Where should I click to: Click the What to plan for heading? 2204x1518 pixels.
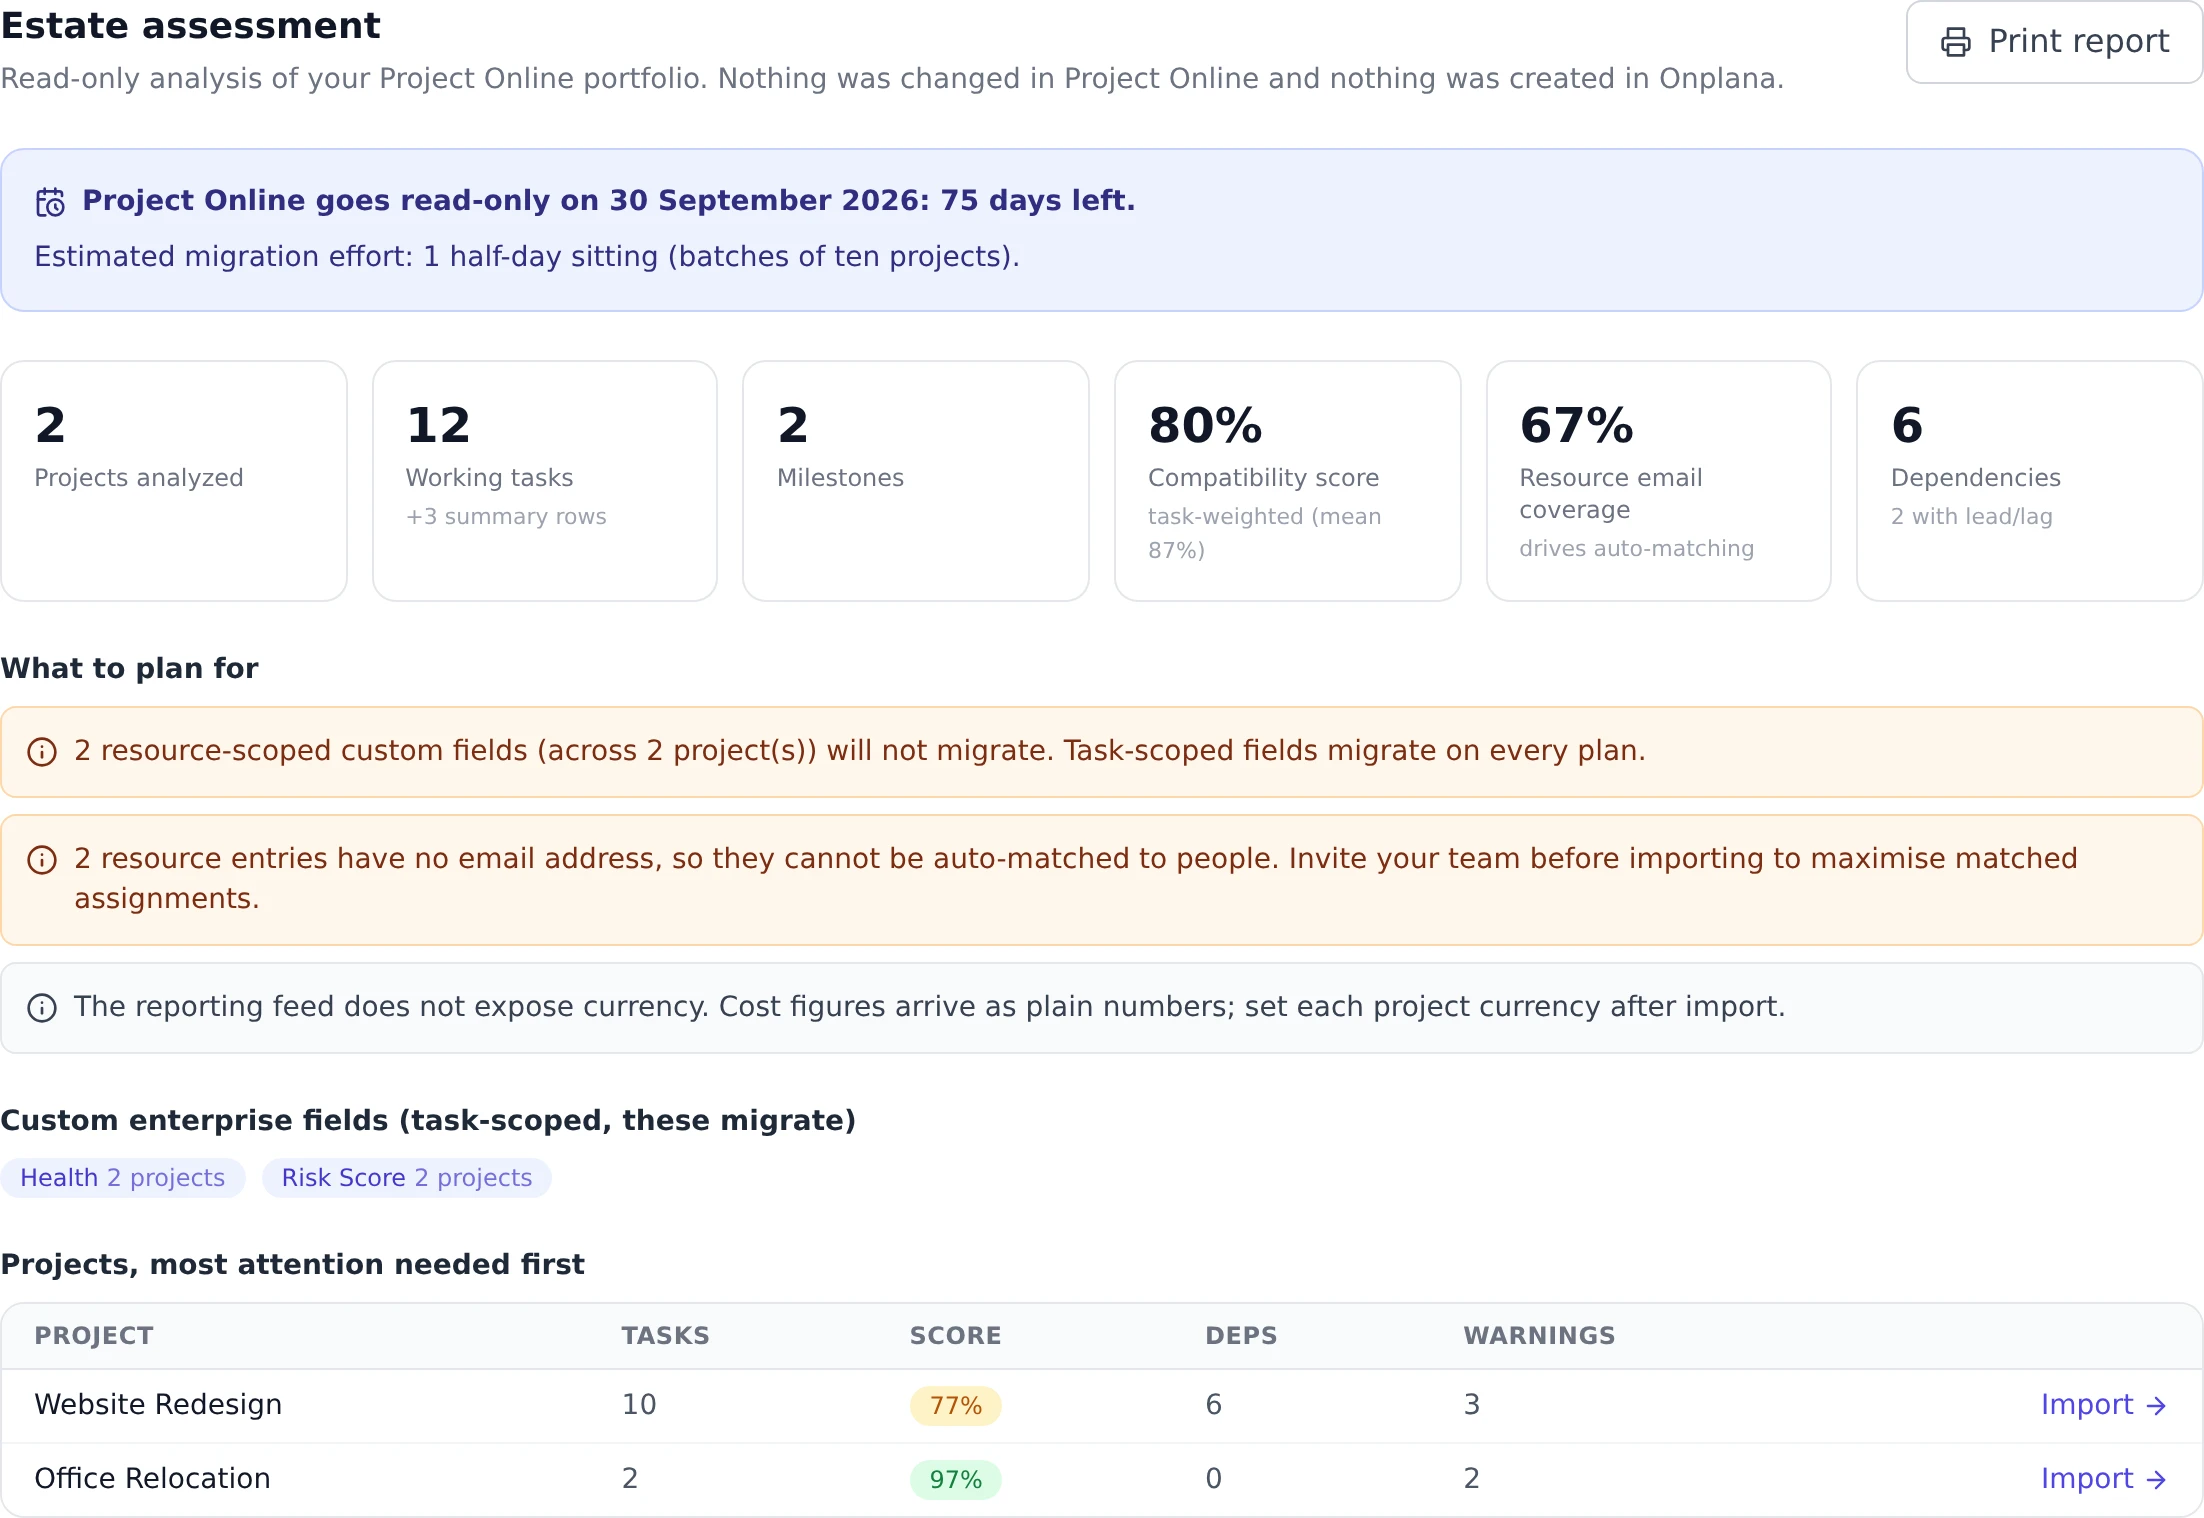[x=129, y=668]
